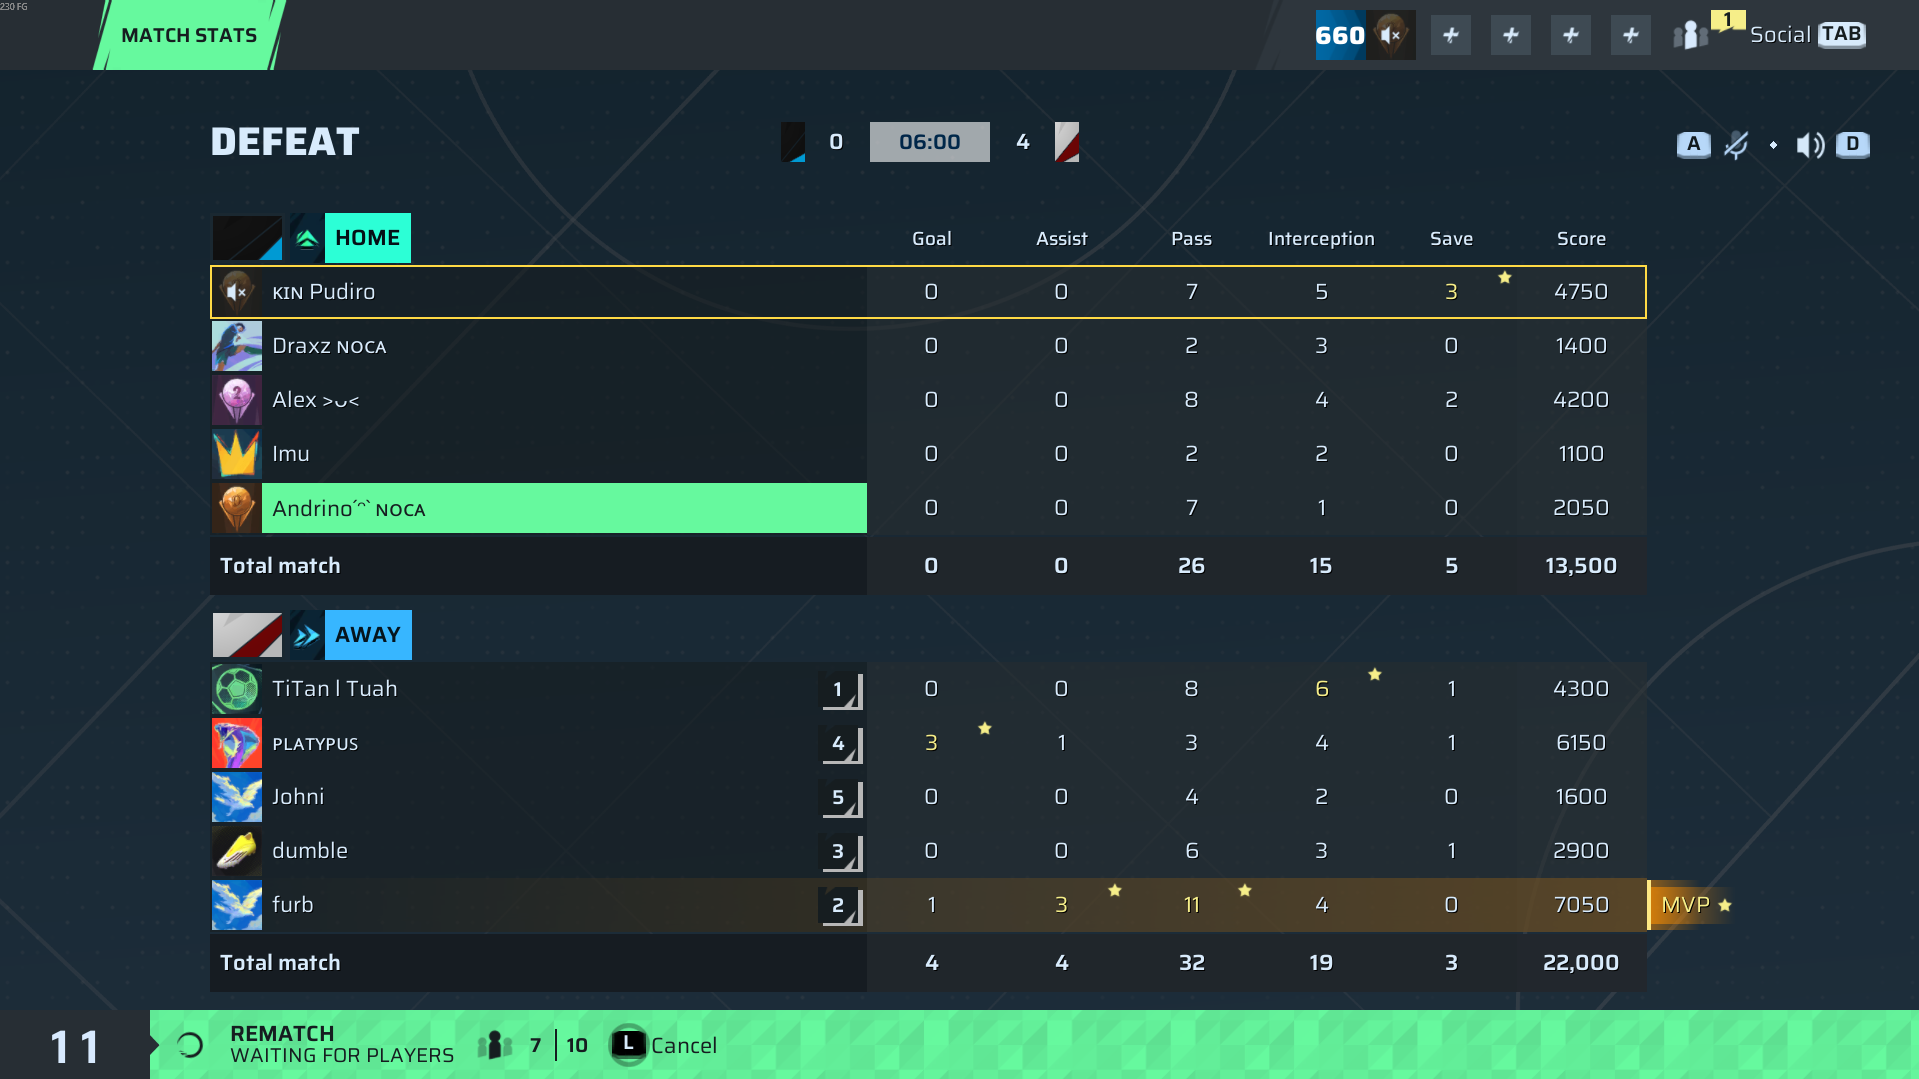
Task: Click the A key voice channel button
Action: 1693,144
